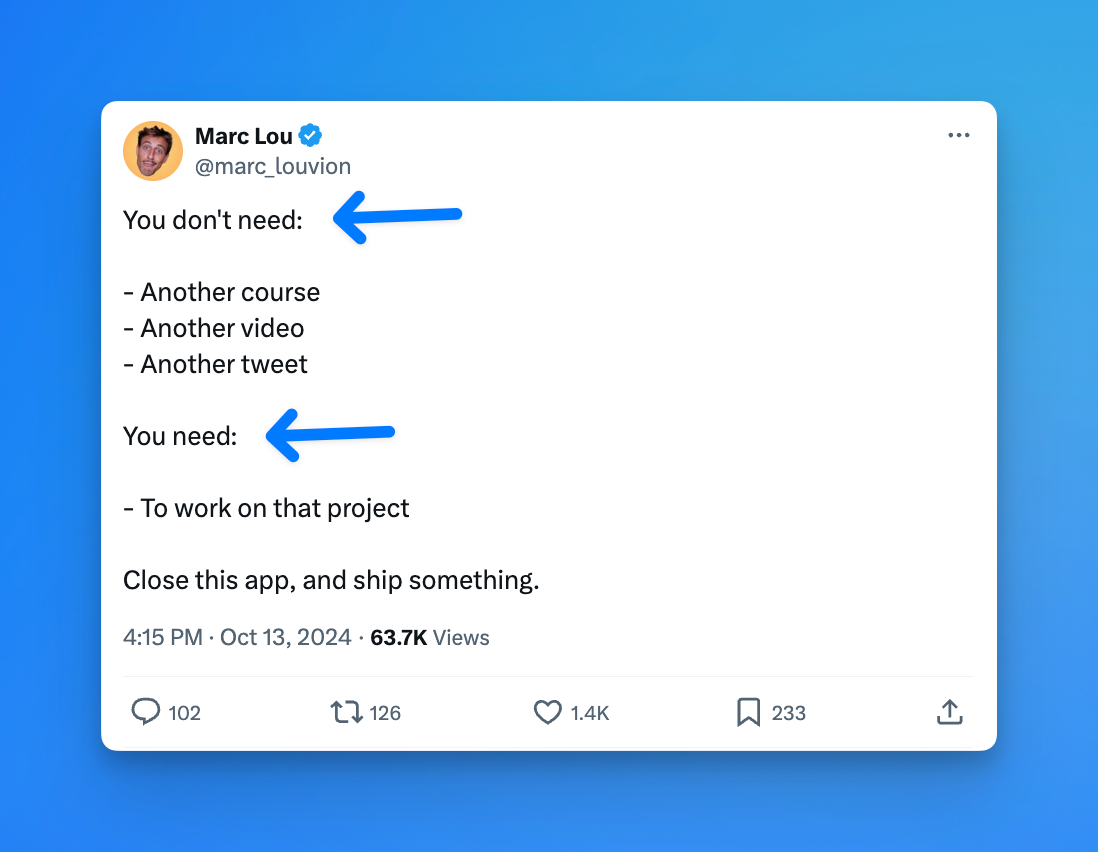Click the 1.4K like count
1098x852 pixels.
(x=592, y=712)
